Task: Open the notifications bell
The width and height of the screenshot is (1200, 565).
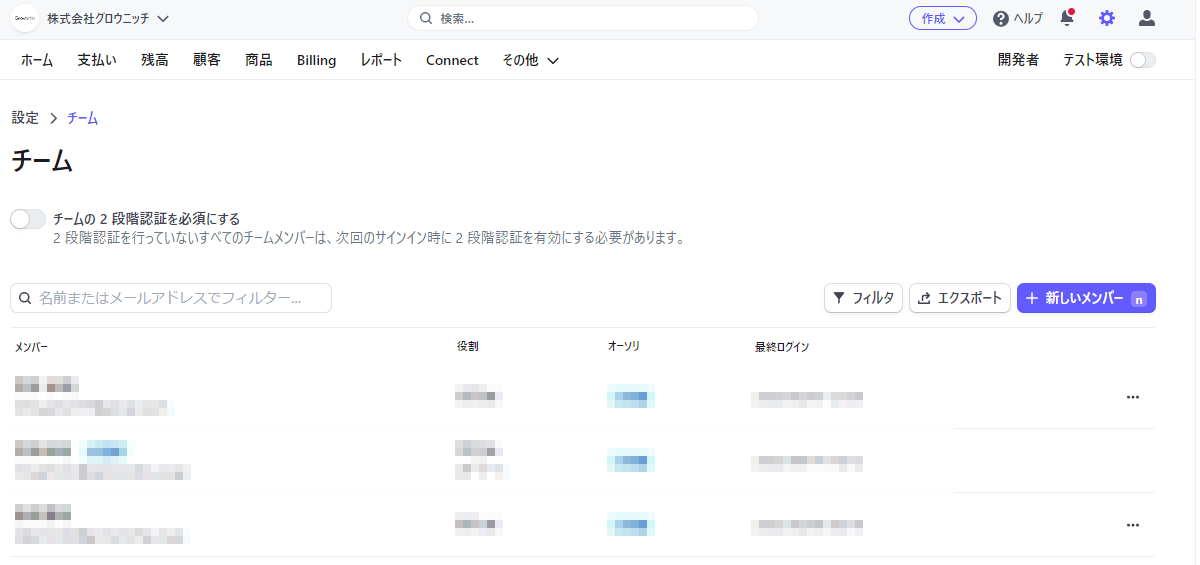Action: click(x=1067, y=17)
